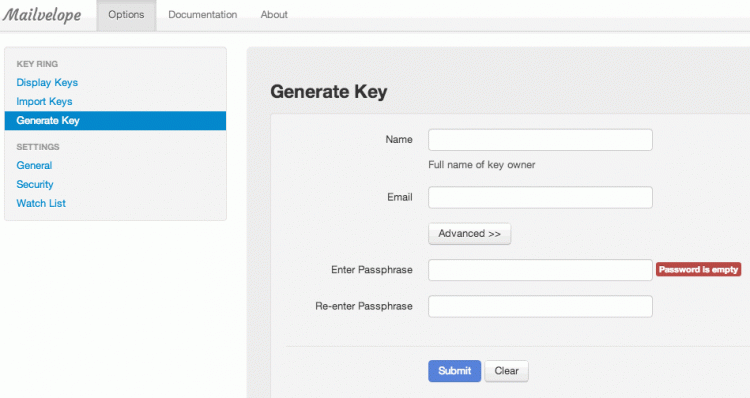The height and width of the screenshot is (398, 750).
Task: Go to Display Keys
Action: click(47, 82)
